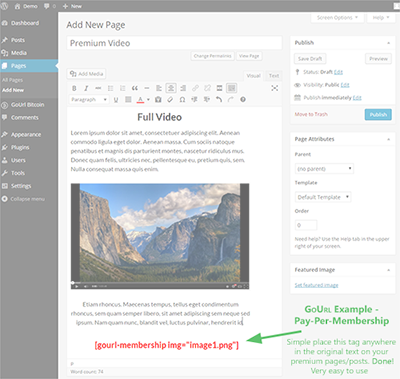Insert a special character (omega)
400x379 pixels.
[182, 100]
